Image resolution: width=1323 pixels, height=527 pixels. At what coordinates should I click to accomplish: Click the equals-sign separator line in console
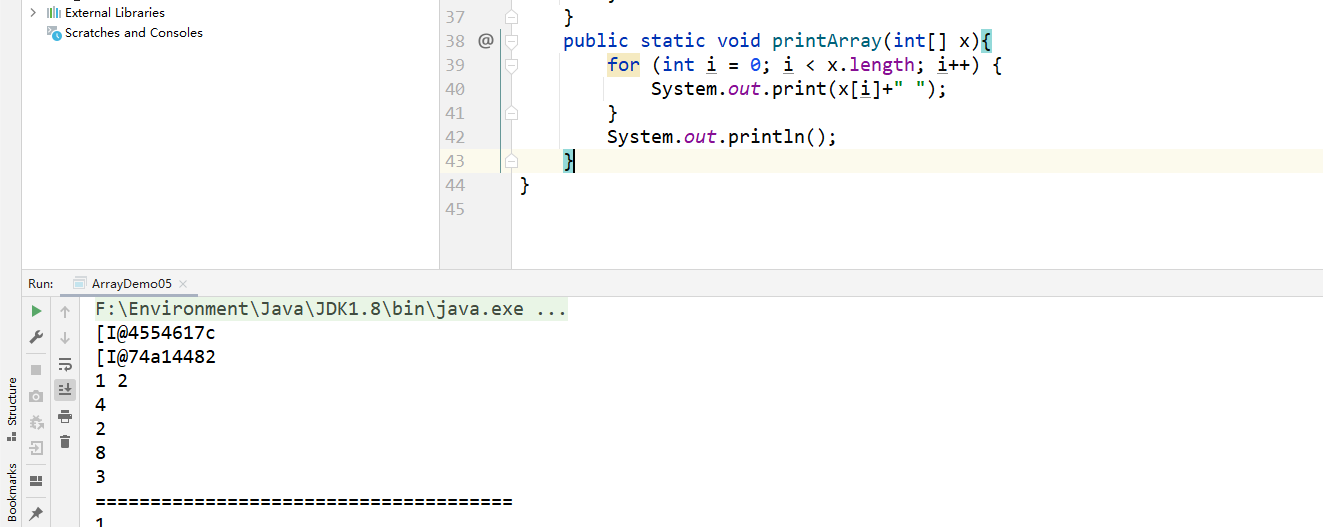point(304,501)
